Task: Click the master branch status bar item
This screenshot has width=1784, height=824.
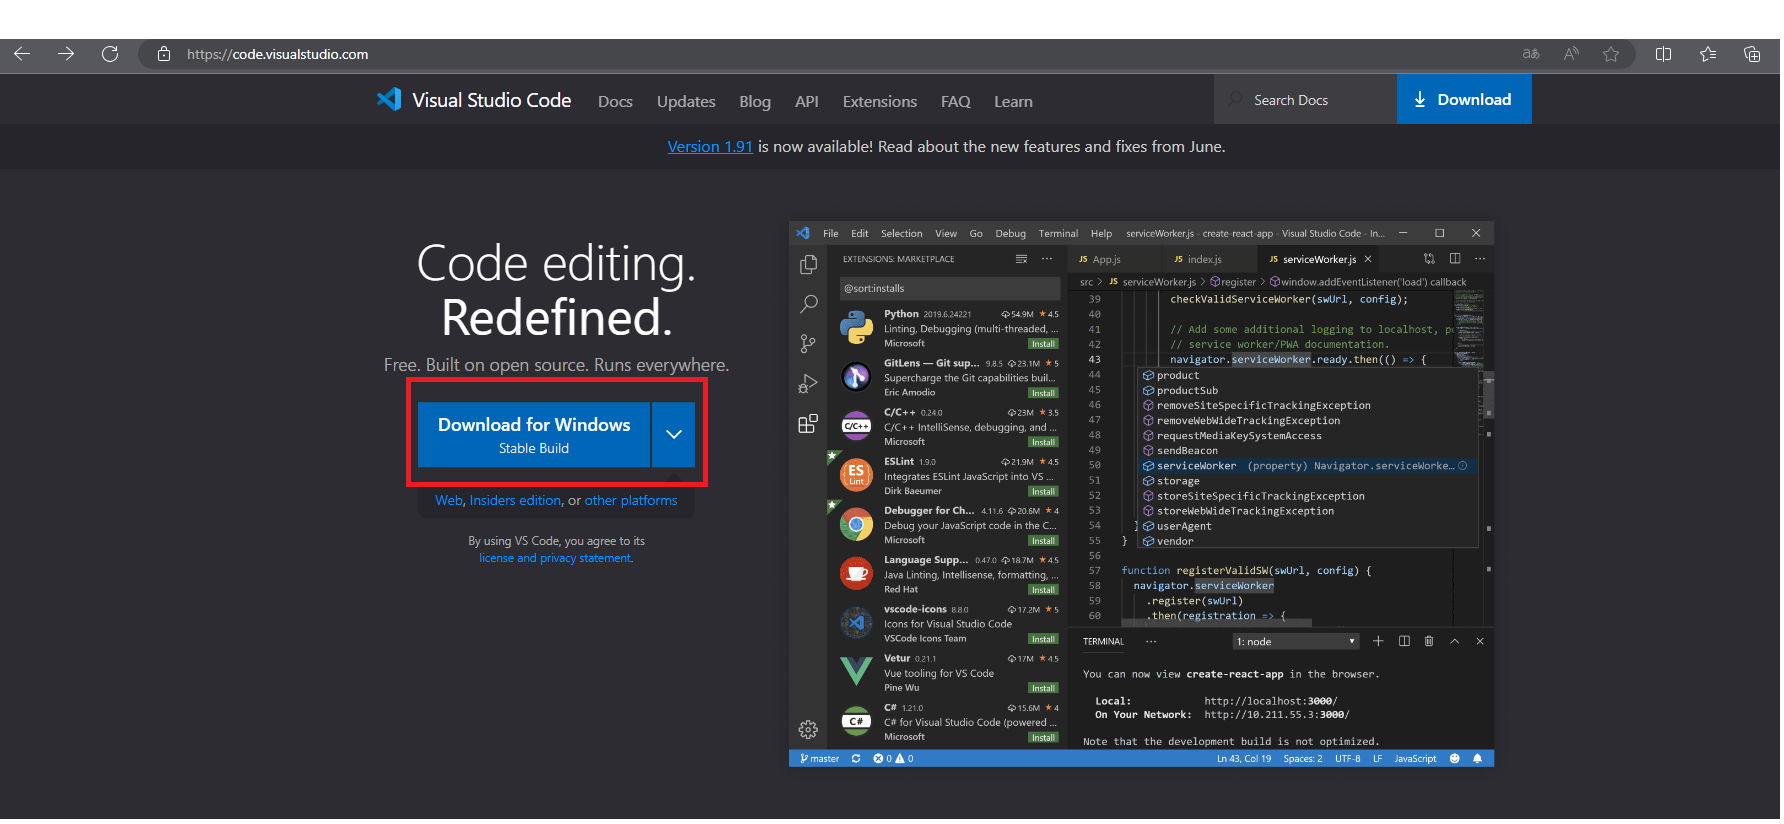Action: pos(819,759)
